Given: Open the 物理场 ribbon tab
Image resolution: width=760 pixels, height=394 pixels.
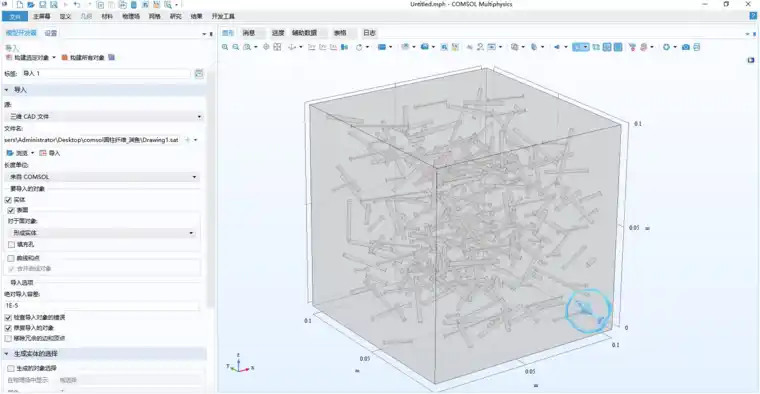Looking at the screenshot, I should click(131, 16).
